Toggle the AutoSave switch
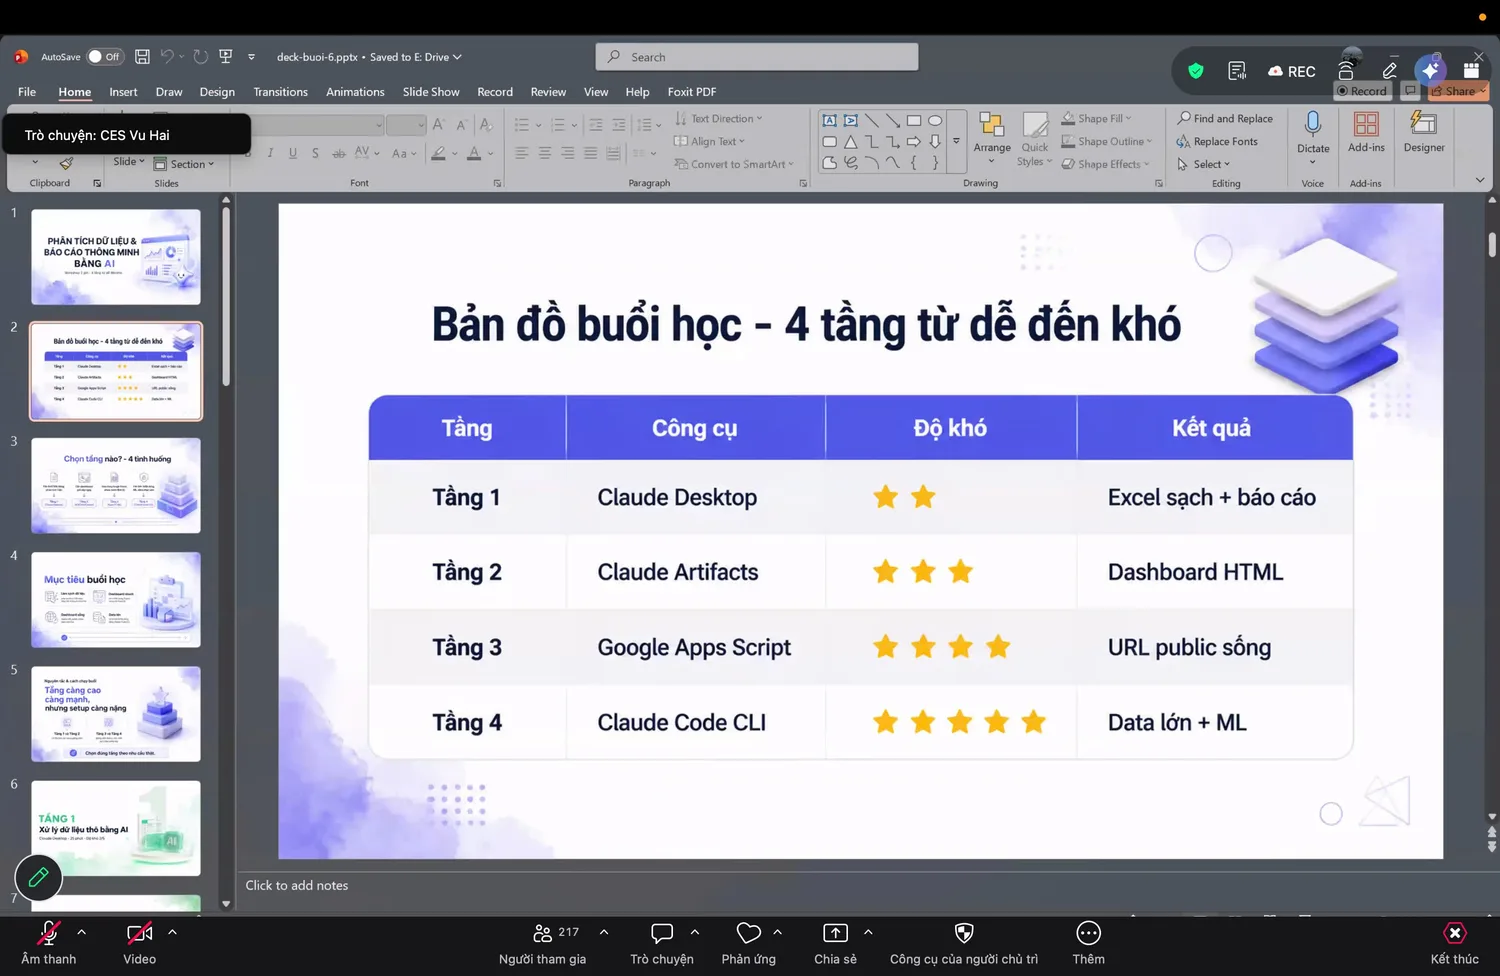 [x=105, y=57]
